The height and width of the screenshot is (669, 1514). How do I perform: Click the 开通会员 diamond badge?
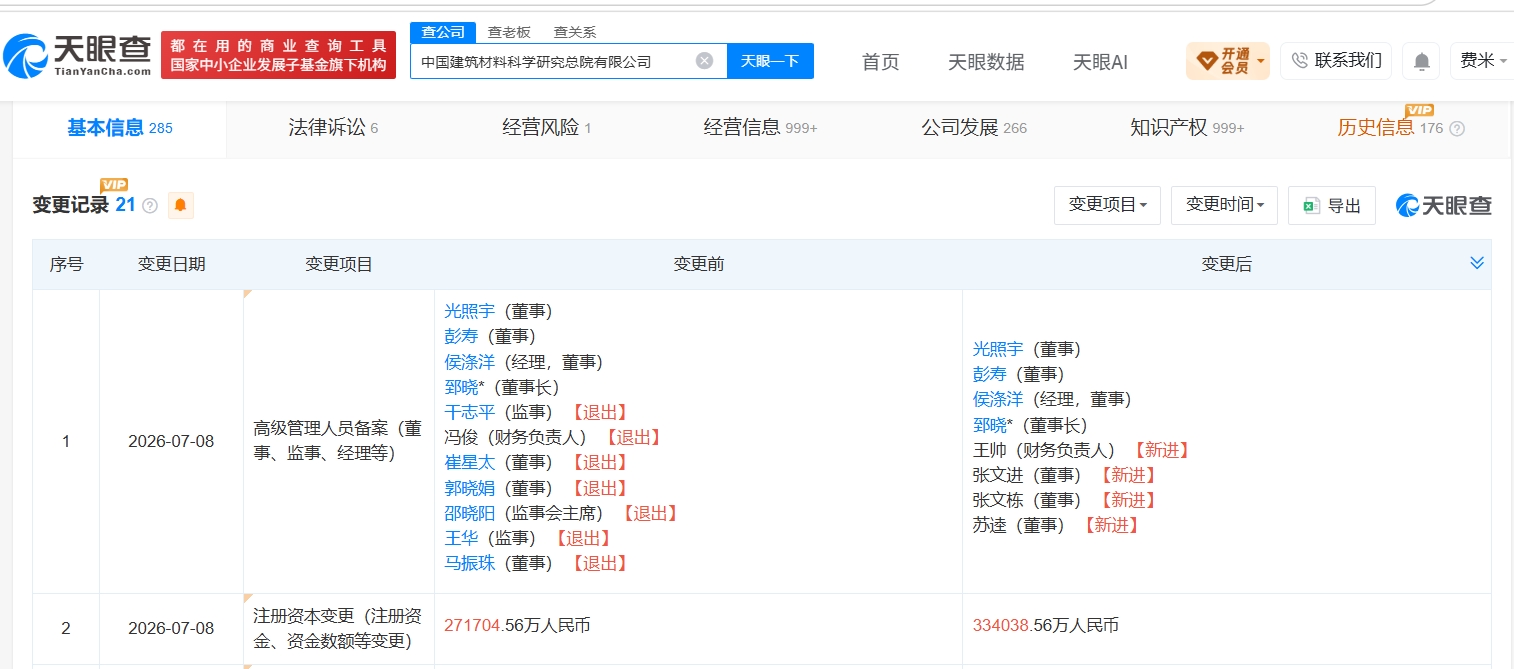coord(1227,61)
